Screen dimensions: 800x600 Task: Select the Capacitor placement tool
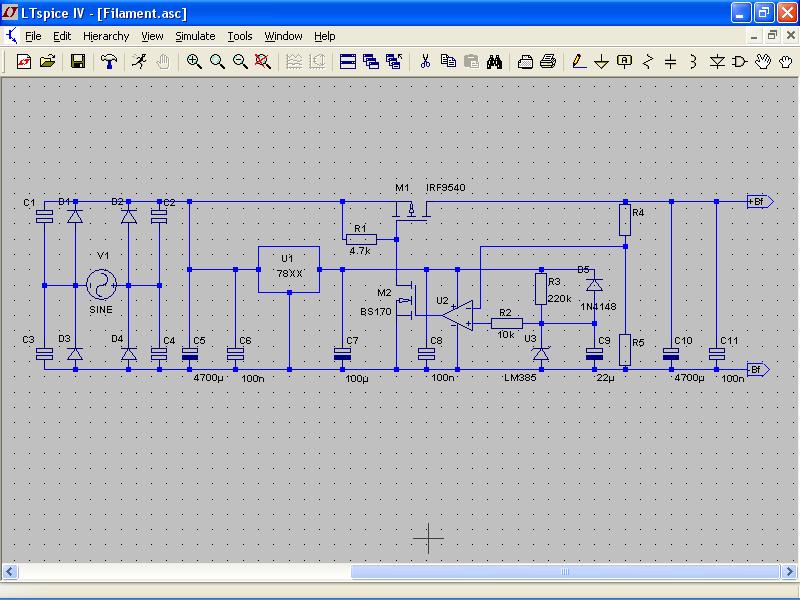(670, 62)
